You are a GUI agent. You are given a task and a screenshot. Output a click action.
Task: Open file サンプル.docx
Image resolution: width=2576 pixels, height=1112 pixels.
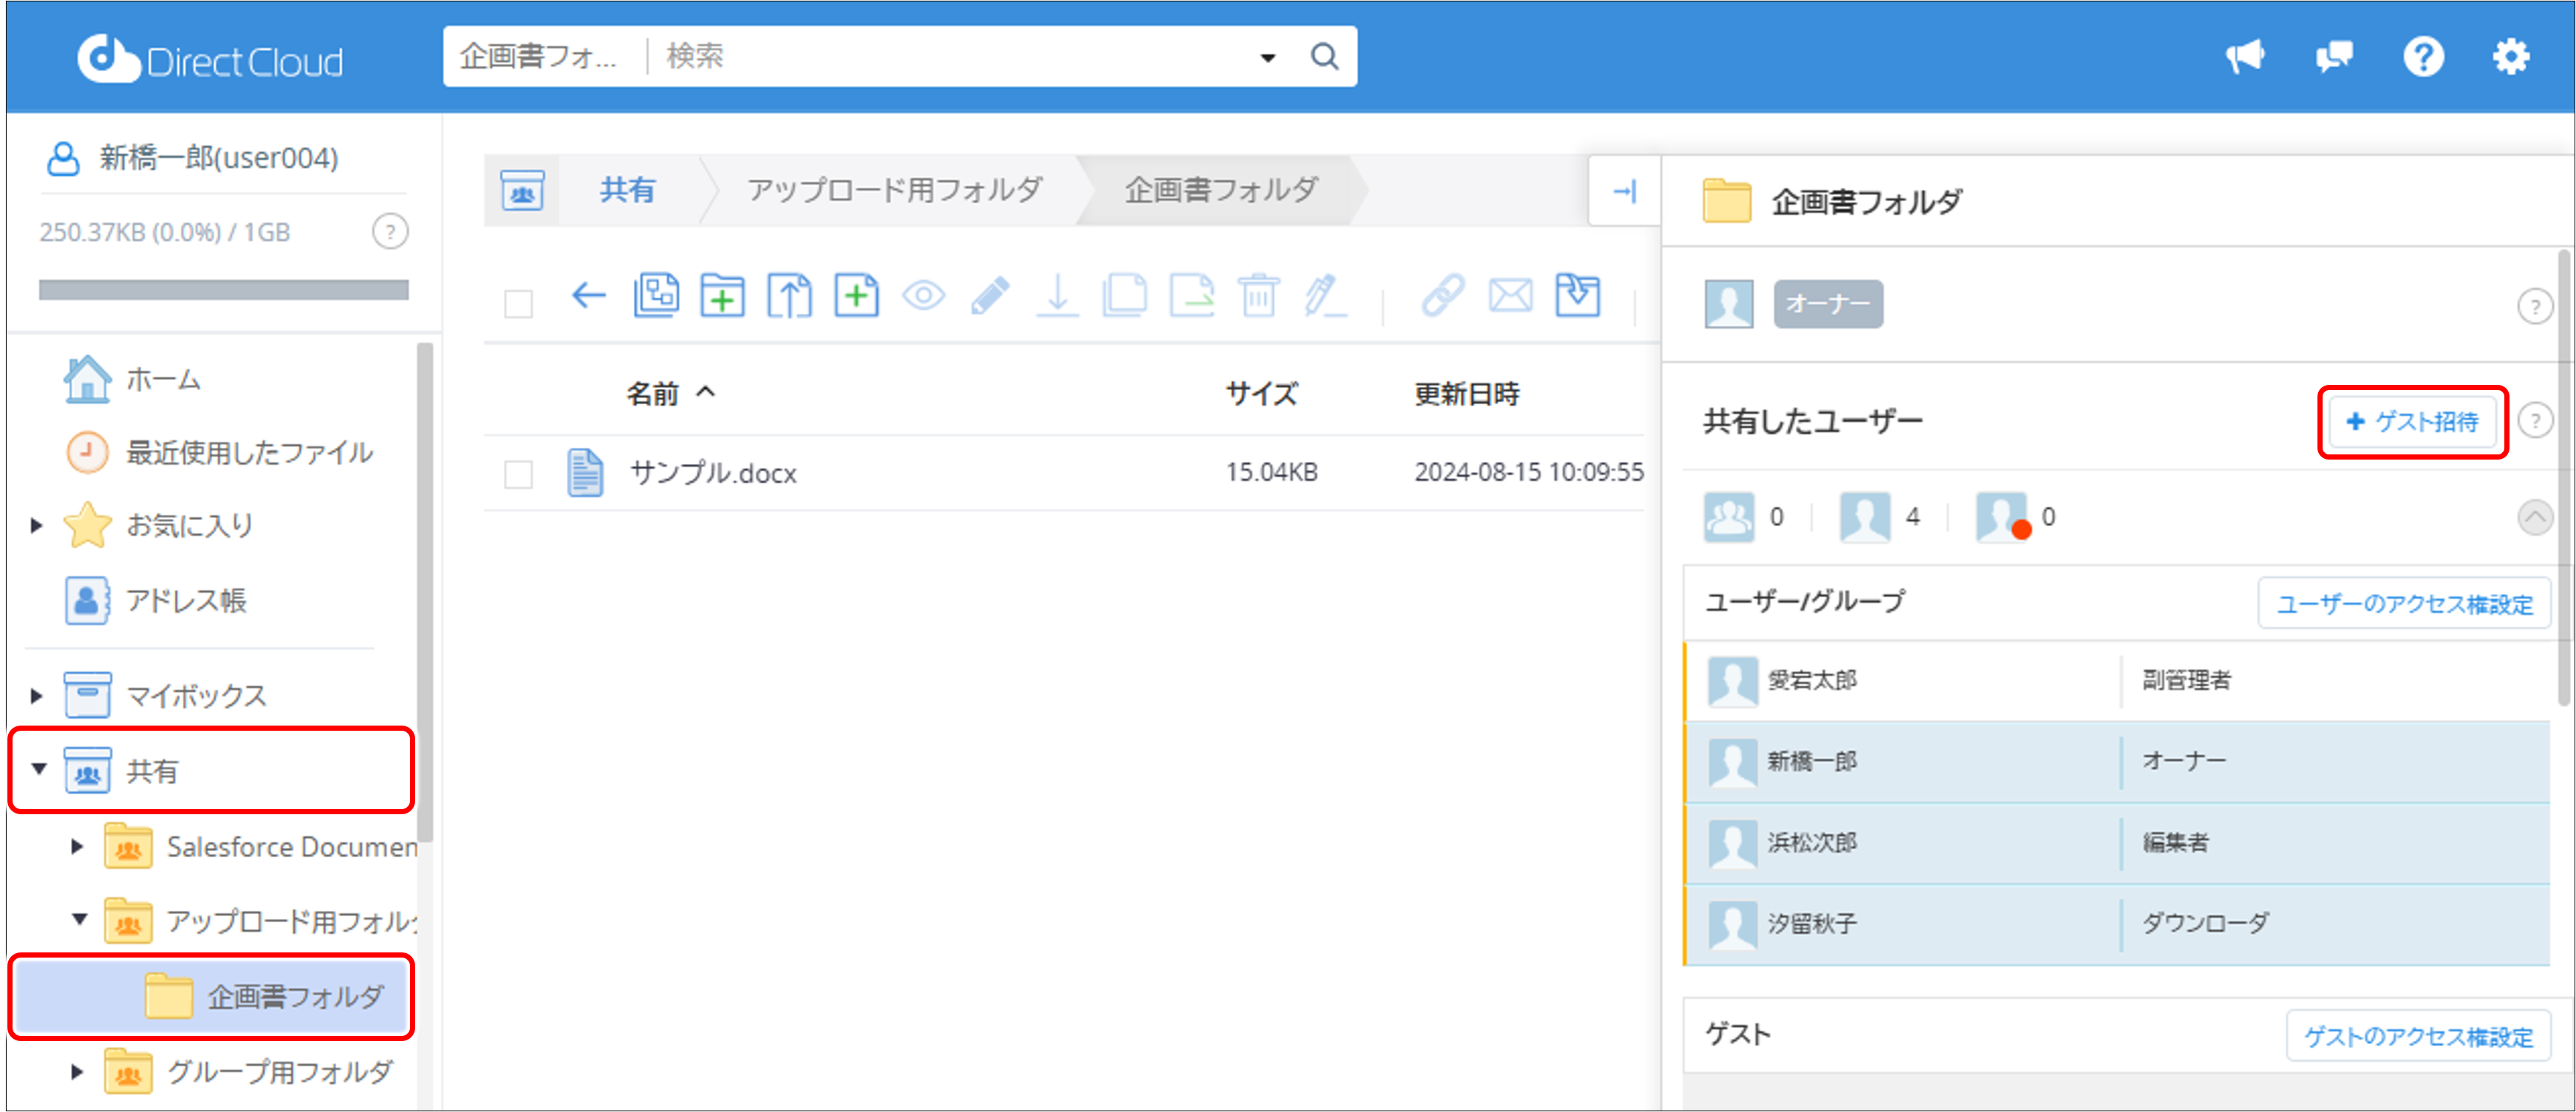pyautogui.click(x=713, y=473)
